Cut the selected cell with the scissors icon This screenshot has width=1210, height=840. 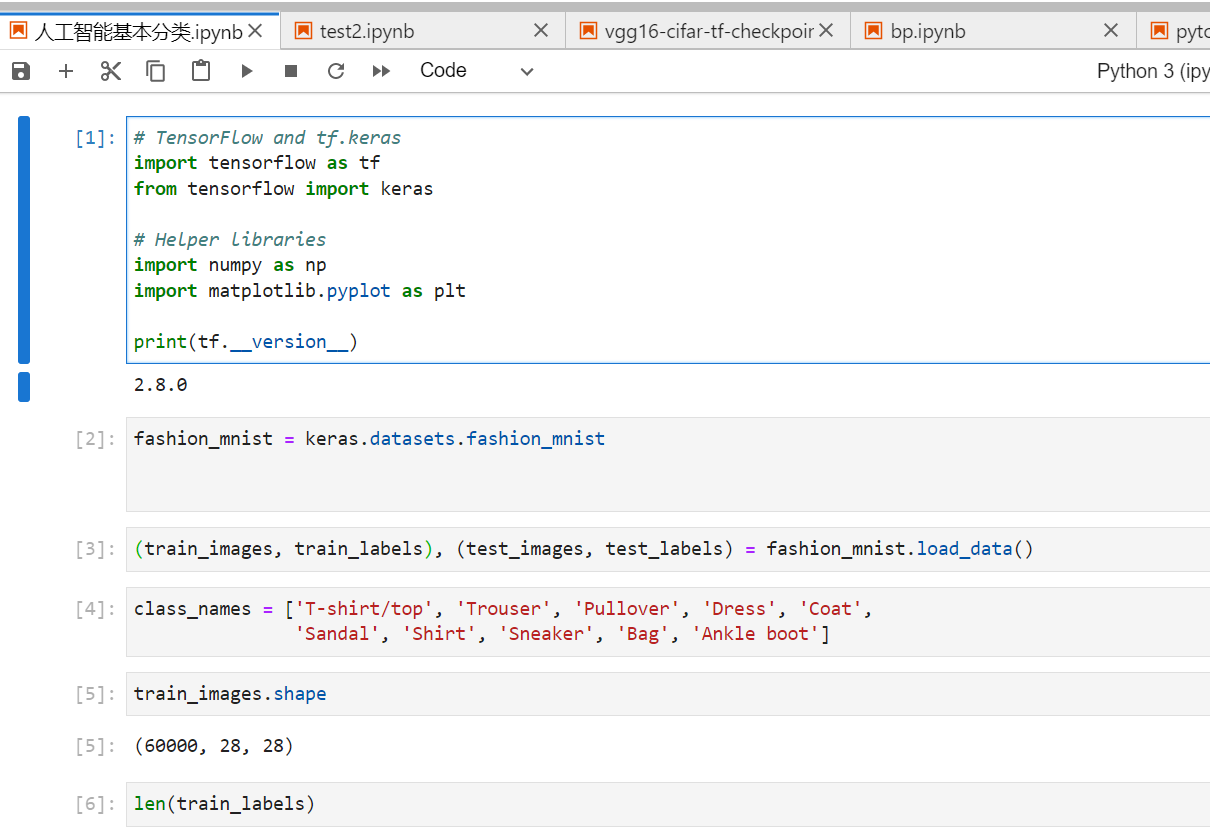coord(110,71)
